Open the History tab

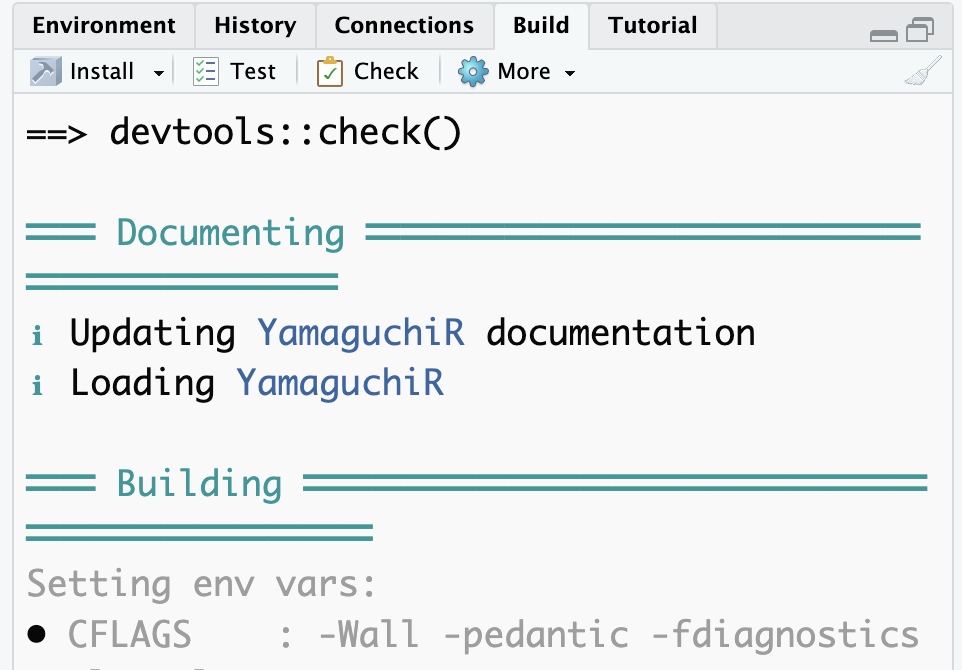(255, 25)
